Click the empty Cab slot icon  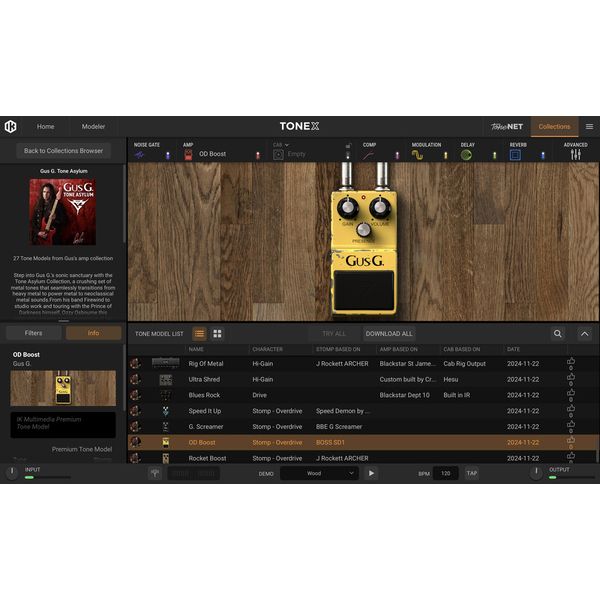[x=278, y=155]
